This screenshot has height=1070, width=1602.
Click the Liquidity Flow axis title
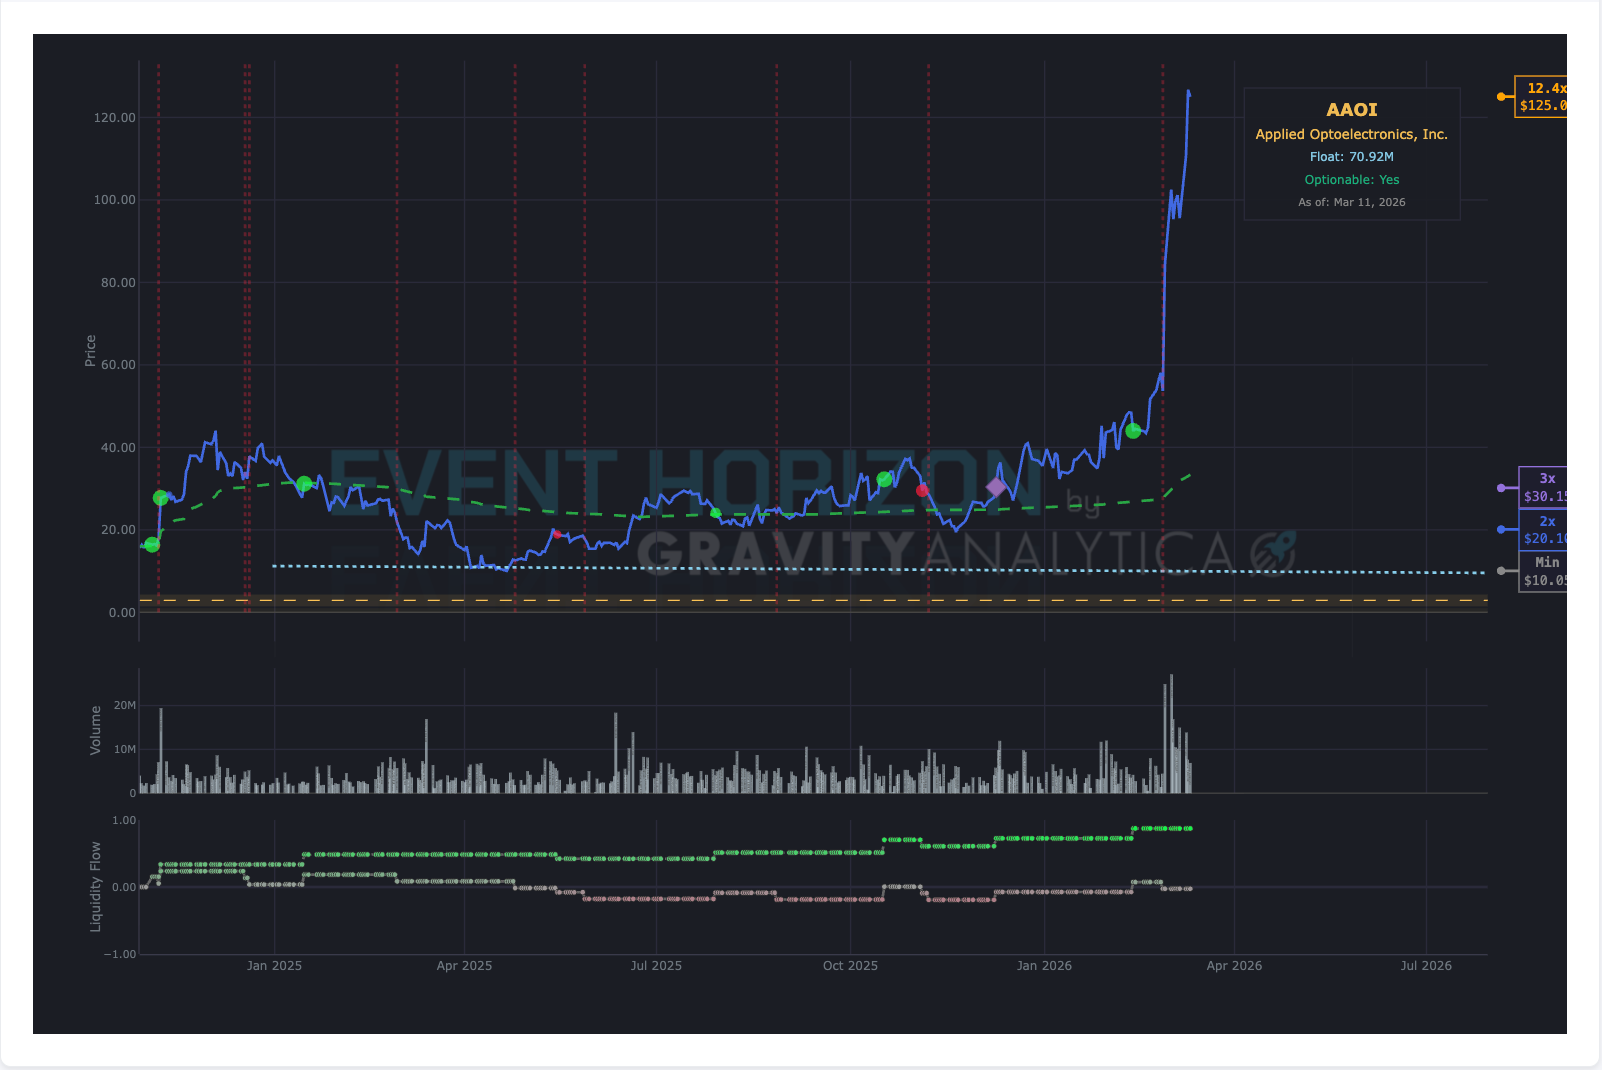tap(95, 887)
